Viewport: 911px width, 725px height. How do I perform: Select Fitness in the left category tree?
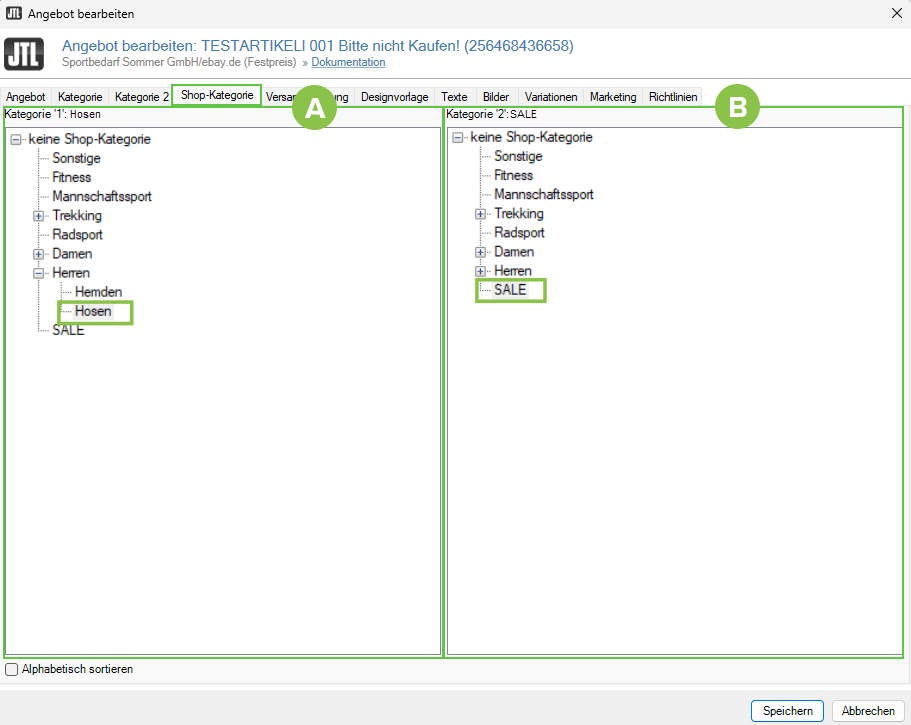click(x=72, y=178)
